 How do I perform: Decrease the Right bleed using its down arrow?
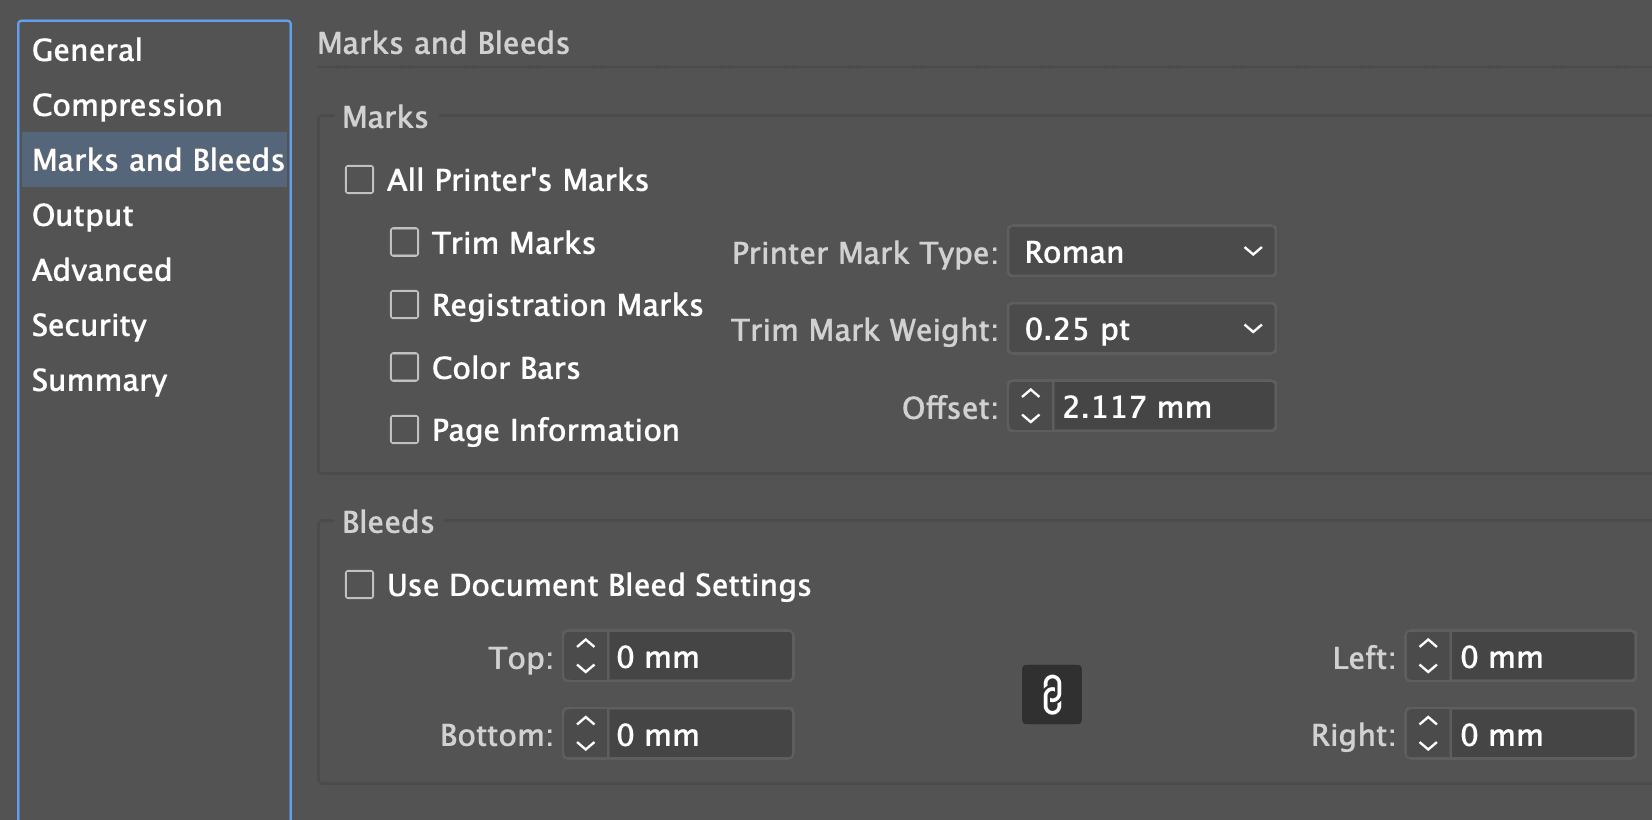tap(1427, 744)
